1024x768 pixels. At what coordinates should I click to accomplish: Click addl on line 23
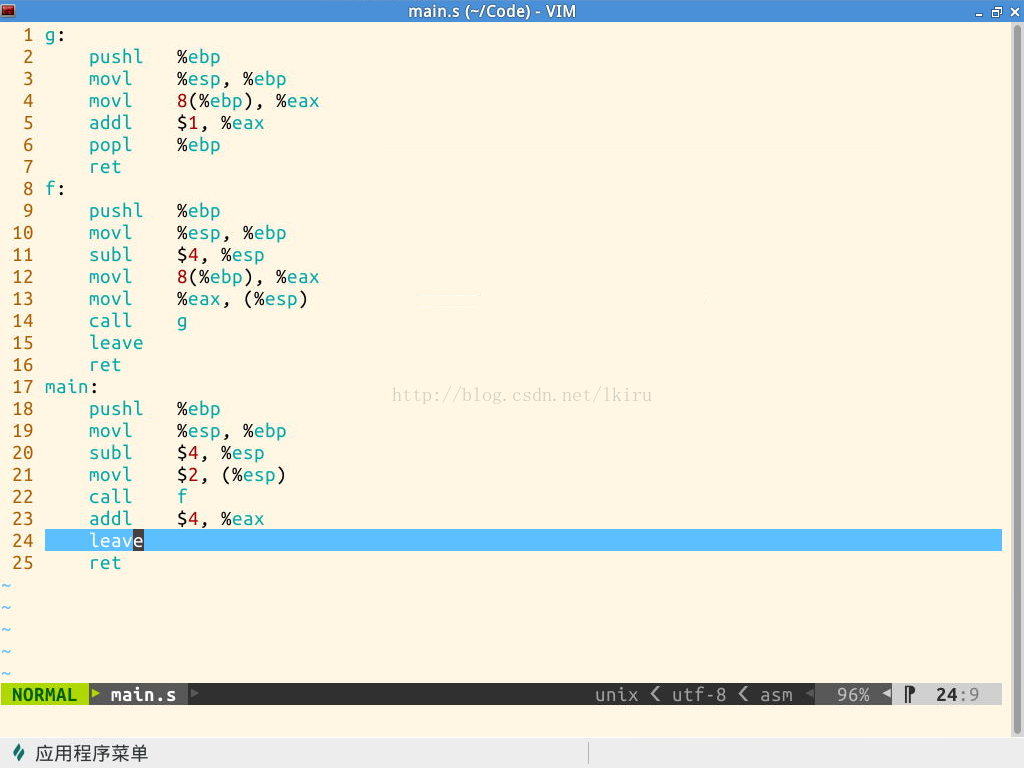110,519
